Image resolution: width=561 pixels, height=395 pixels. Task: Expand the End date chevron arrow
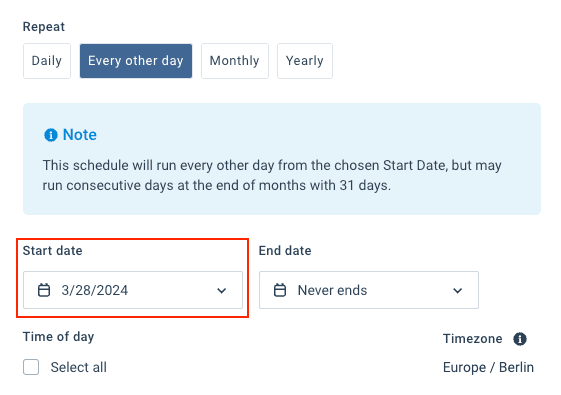coord(458,291)
